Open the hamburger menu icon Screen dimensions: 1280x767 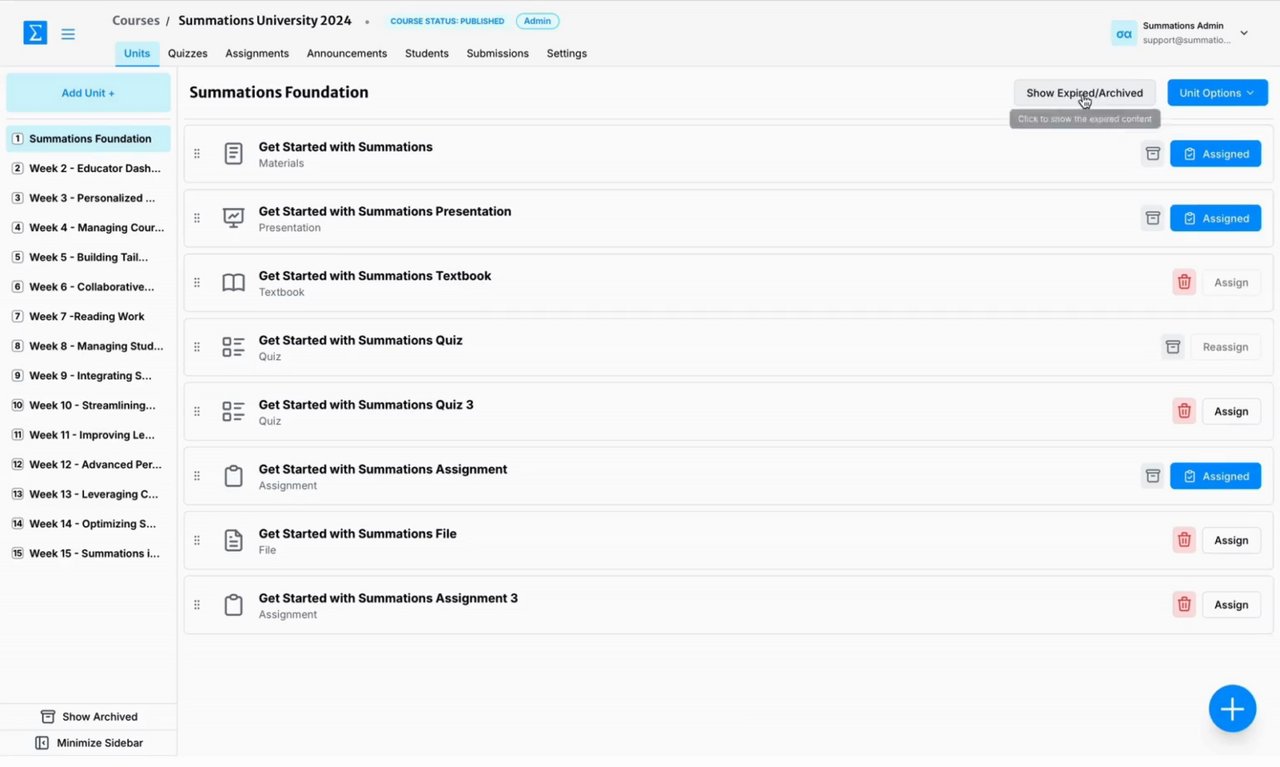tap(68, 34)
